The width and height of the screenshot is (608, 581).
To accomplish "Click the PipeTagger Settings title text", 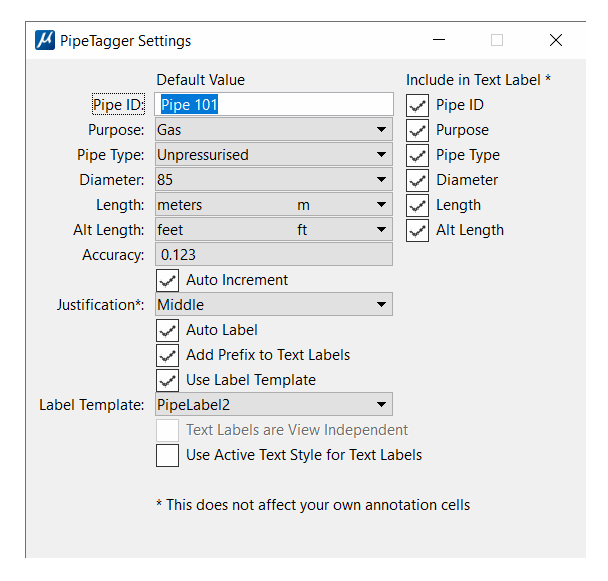I will click(126, 41).
